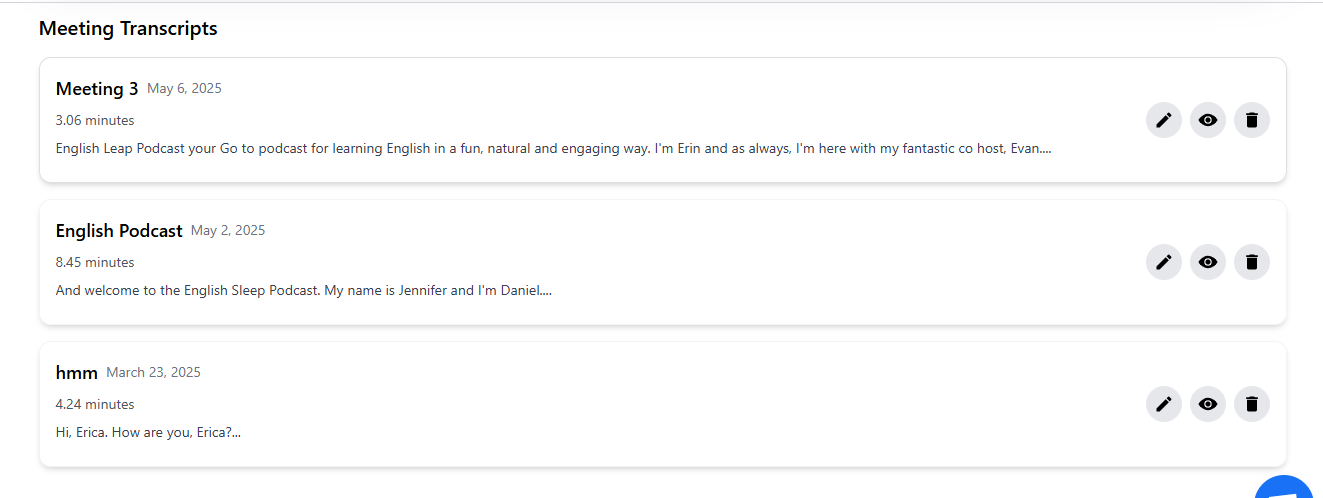The width and height of the screenshot is (1323, 498).
Task: Select the Meeting 3 transcript preview text
Action: (x=553, y=148)
